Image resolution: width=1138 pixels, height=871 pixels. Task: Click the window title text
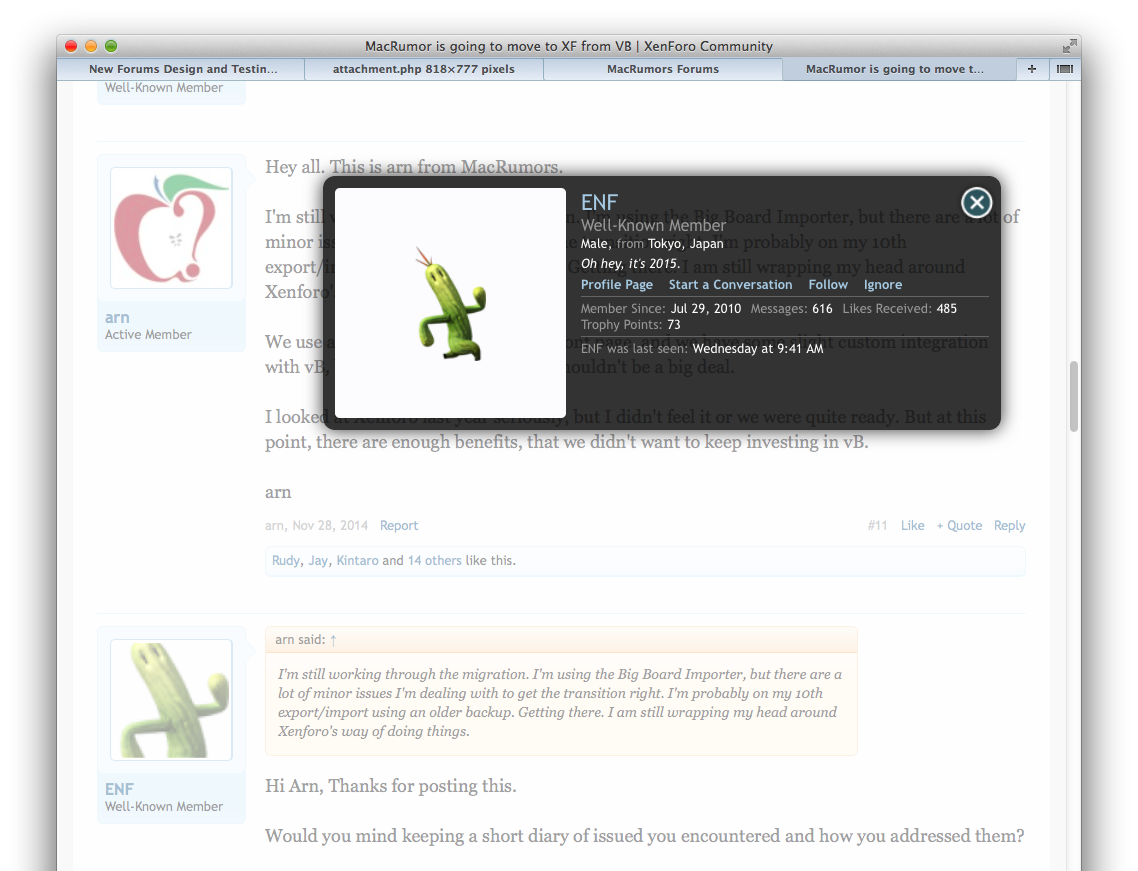click(x=569, y=46)
